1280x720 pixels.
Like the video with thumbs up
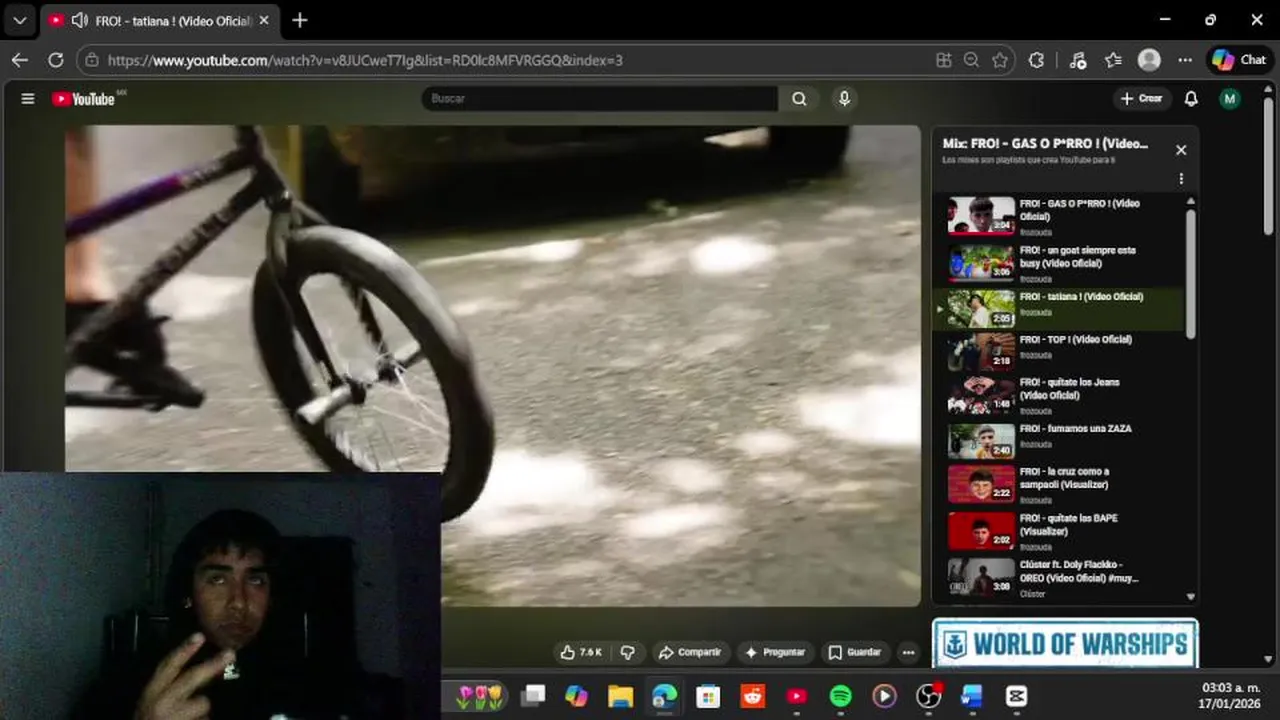(580, 652)
